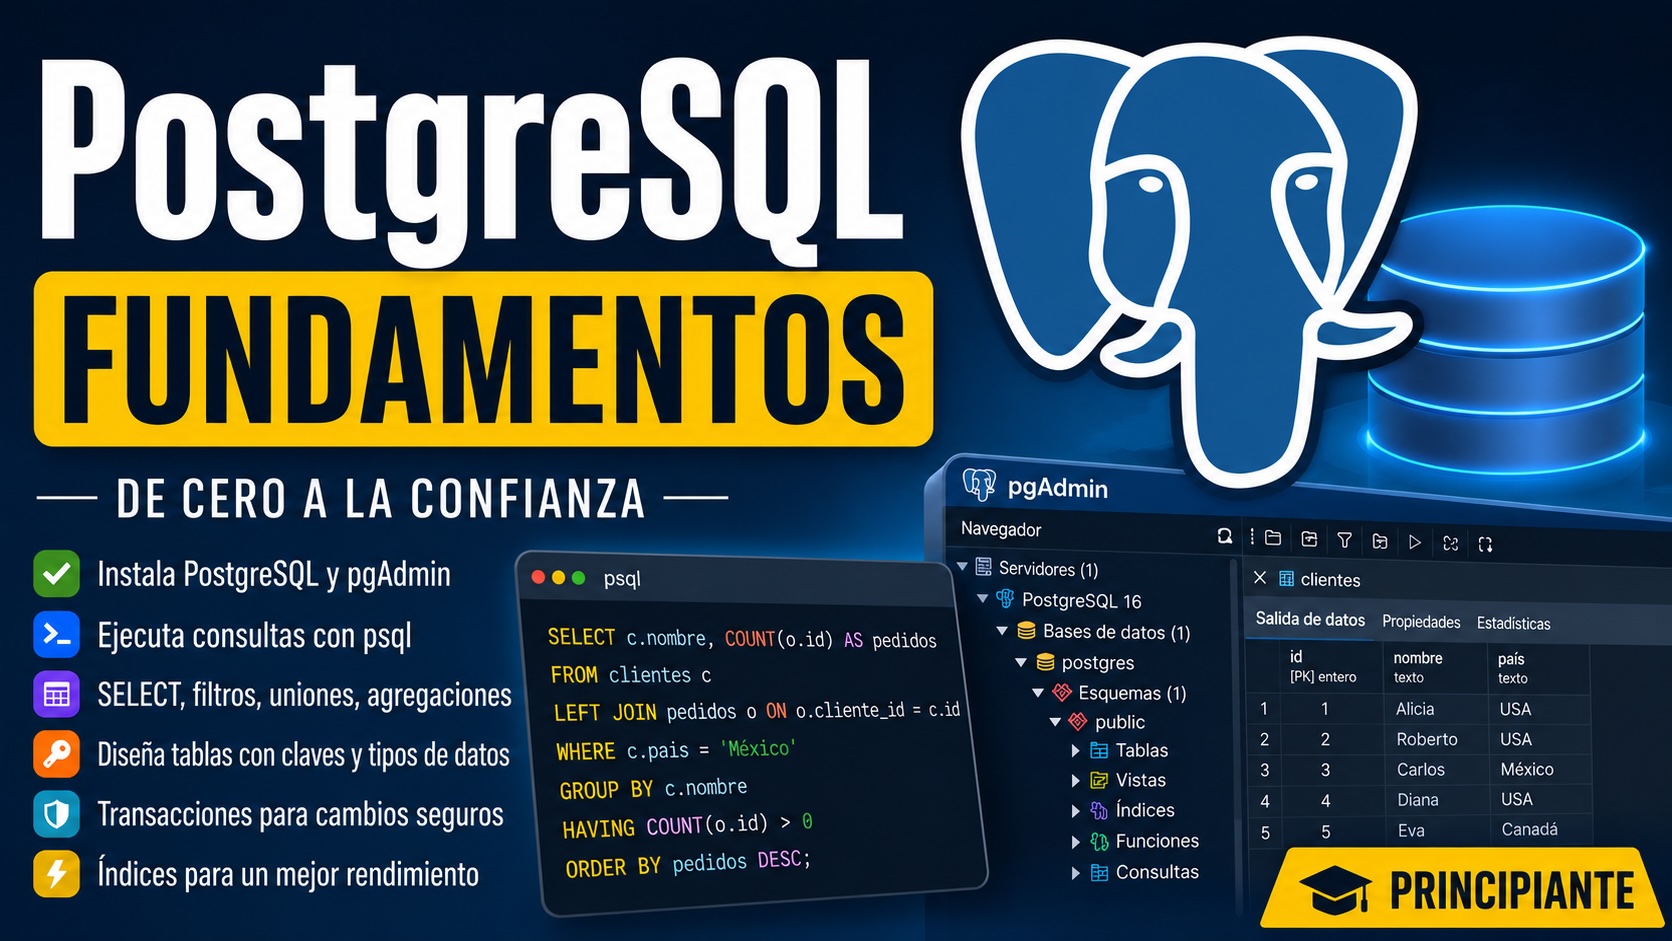
Task: Click the elephant icon beside PostgreSQL 16
Action: point(1005,599)
